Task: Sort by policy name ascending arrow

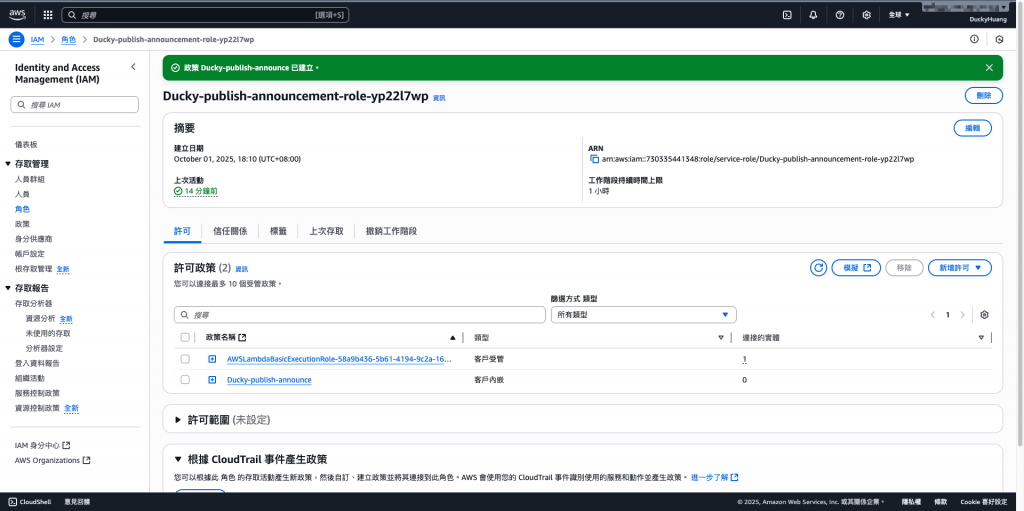Action: pos(453,338)
